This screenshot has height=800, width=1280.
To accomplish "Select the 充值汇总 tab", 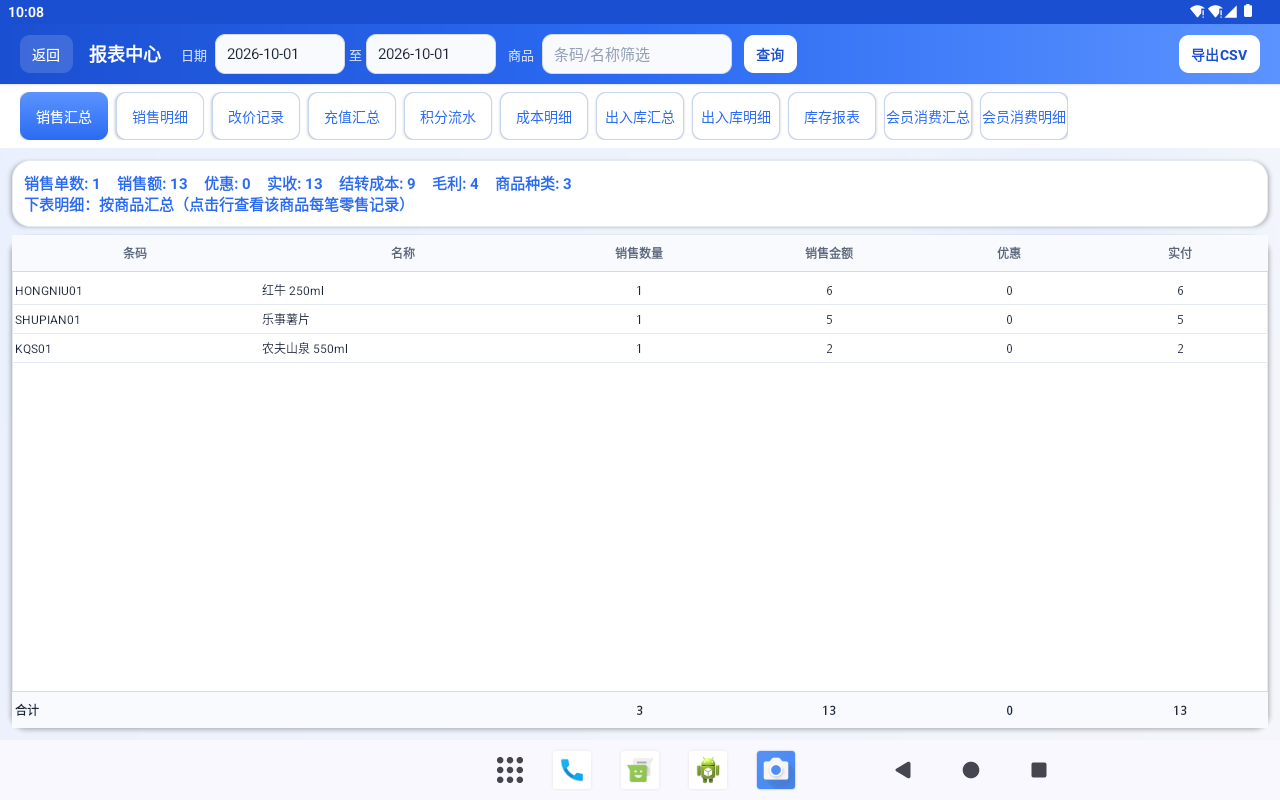I will (x=352, y=117).
